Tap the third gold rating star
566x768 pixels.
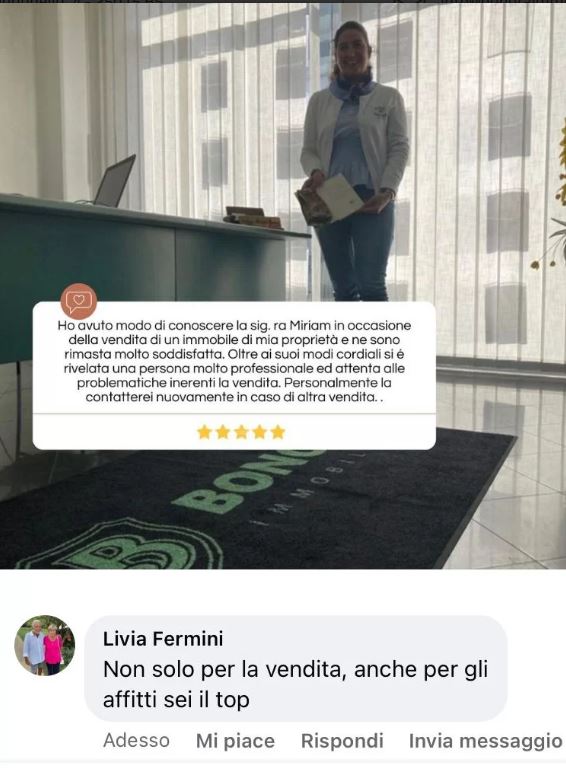click(241, 432)
